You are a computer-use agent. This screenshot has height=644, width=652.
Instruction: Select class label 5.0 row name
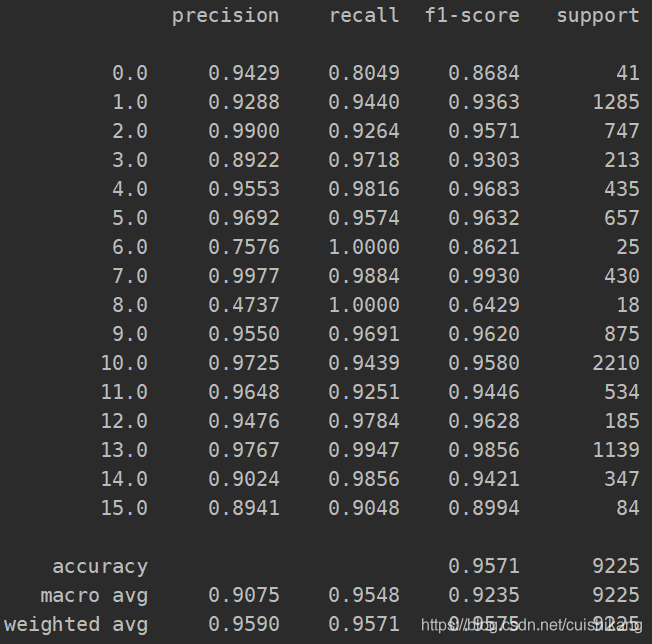click(x=130, y=218)
